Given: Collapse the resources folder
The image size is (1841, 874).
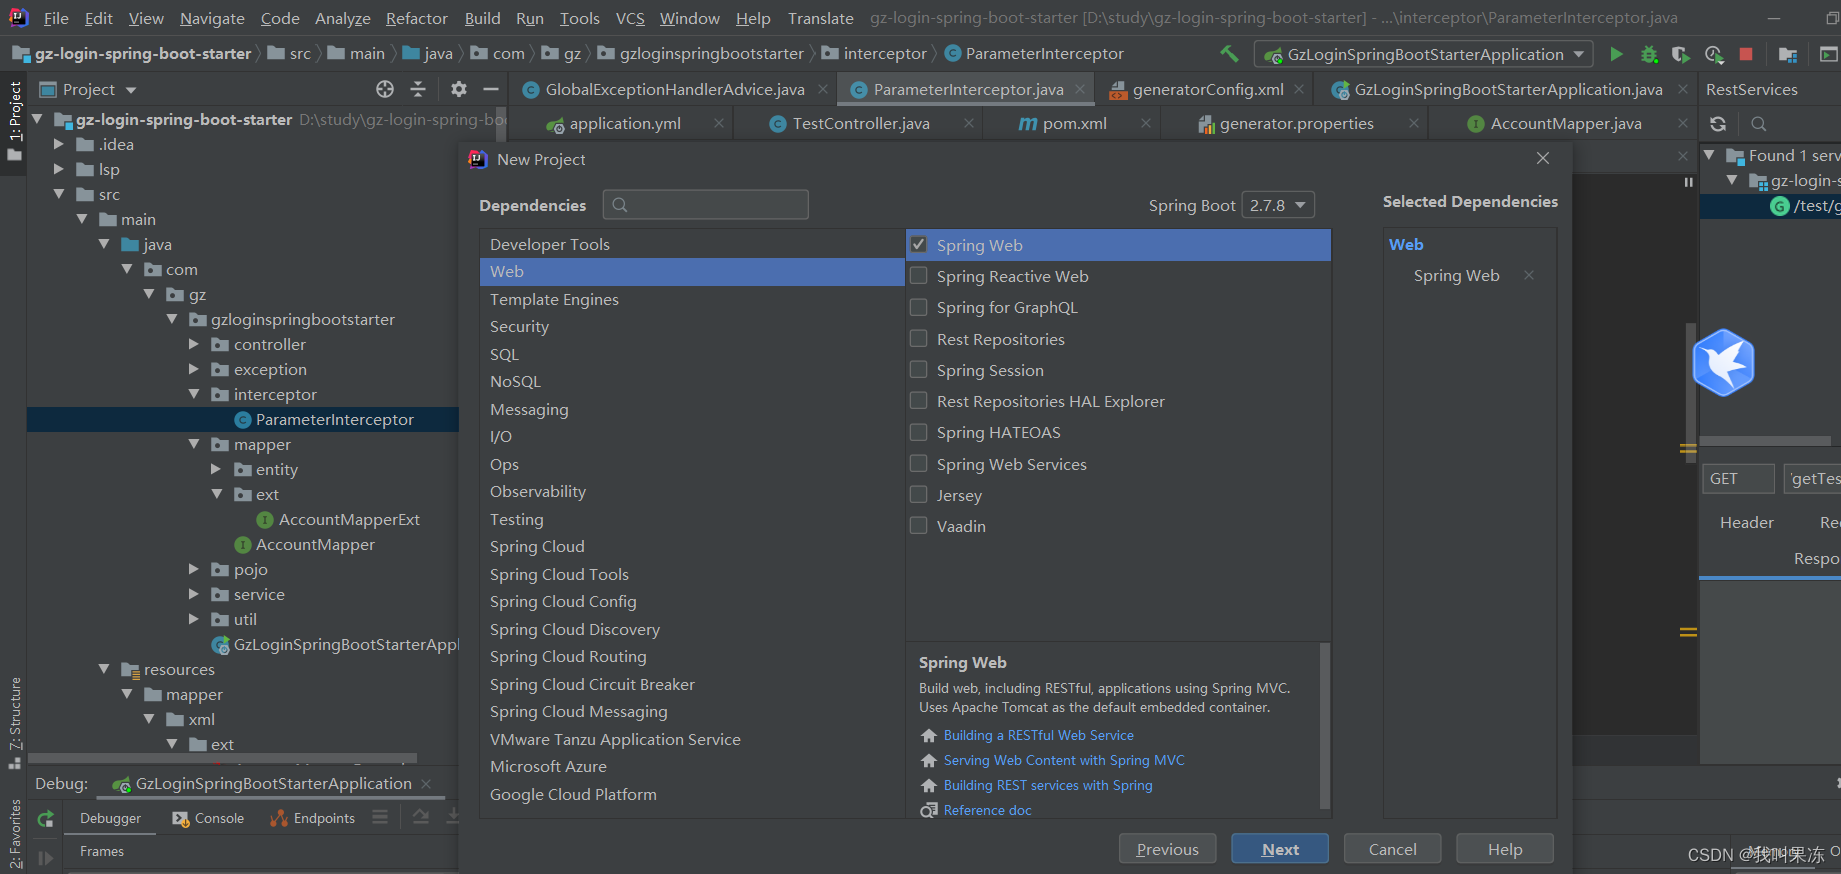Looking at the screenshot, I should [x=104, y=669].
